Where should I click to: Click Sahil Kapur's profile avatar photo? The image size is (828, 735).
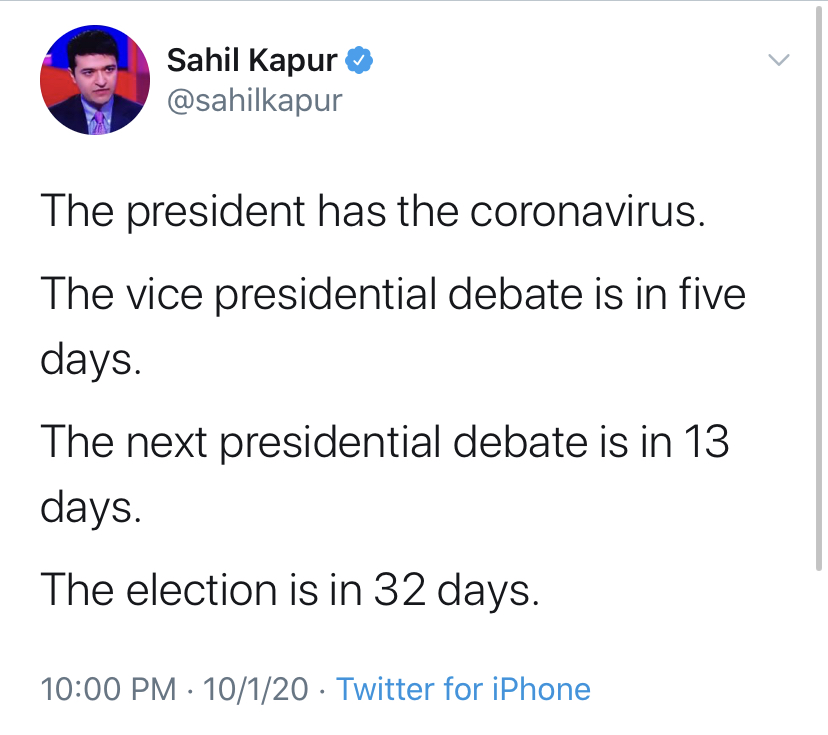(94, 89)
